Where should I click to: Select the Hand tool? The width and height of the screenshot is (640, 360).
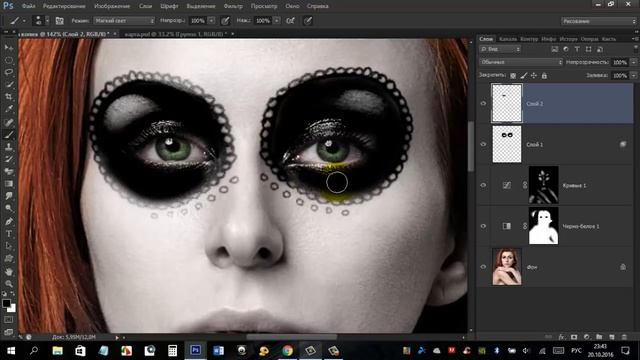(9, 271)
